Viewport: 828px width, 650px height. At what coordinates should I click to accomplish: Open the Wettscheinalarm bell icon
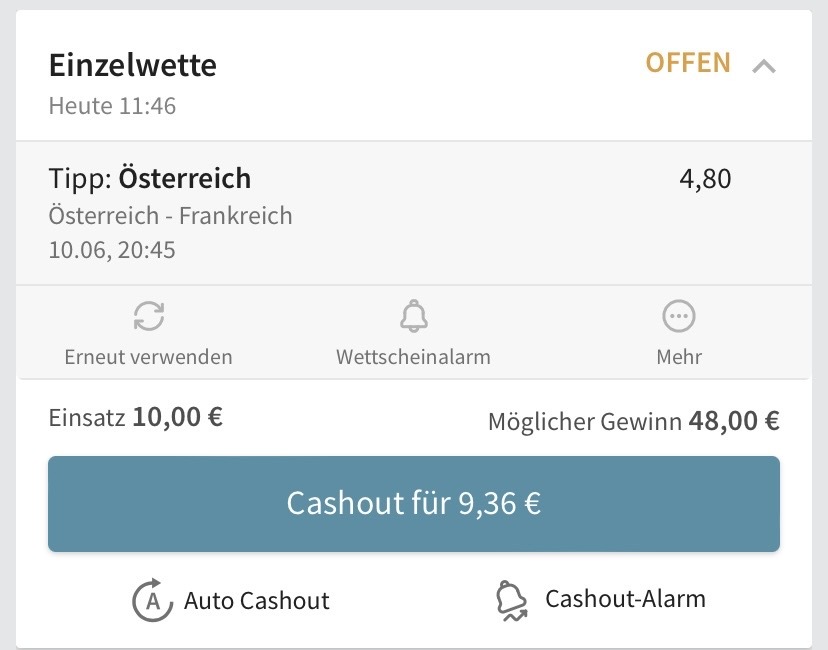click(413, 316)
